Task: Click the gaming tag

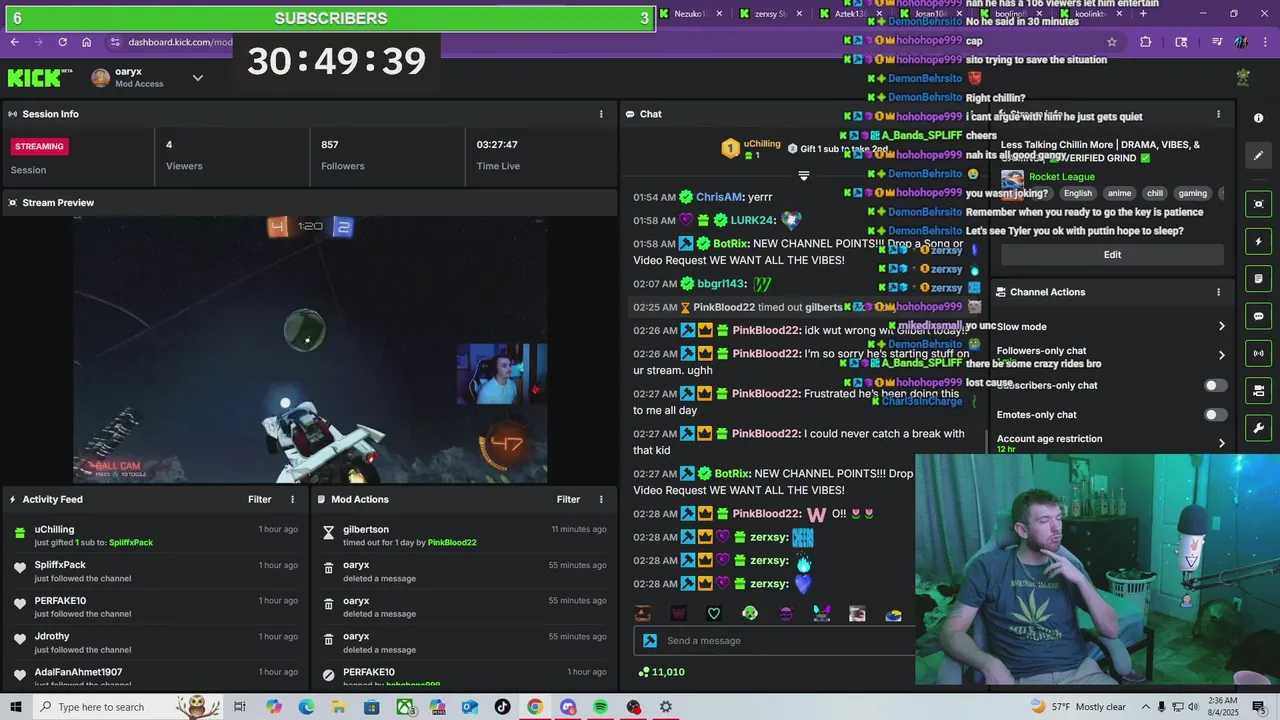Action: click(x=1192, y=193)
